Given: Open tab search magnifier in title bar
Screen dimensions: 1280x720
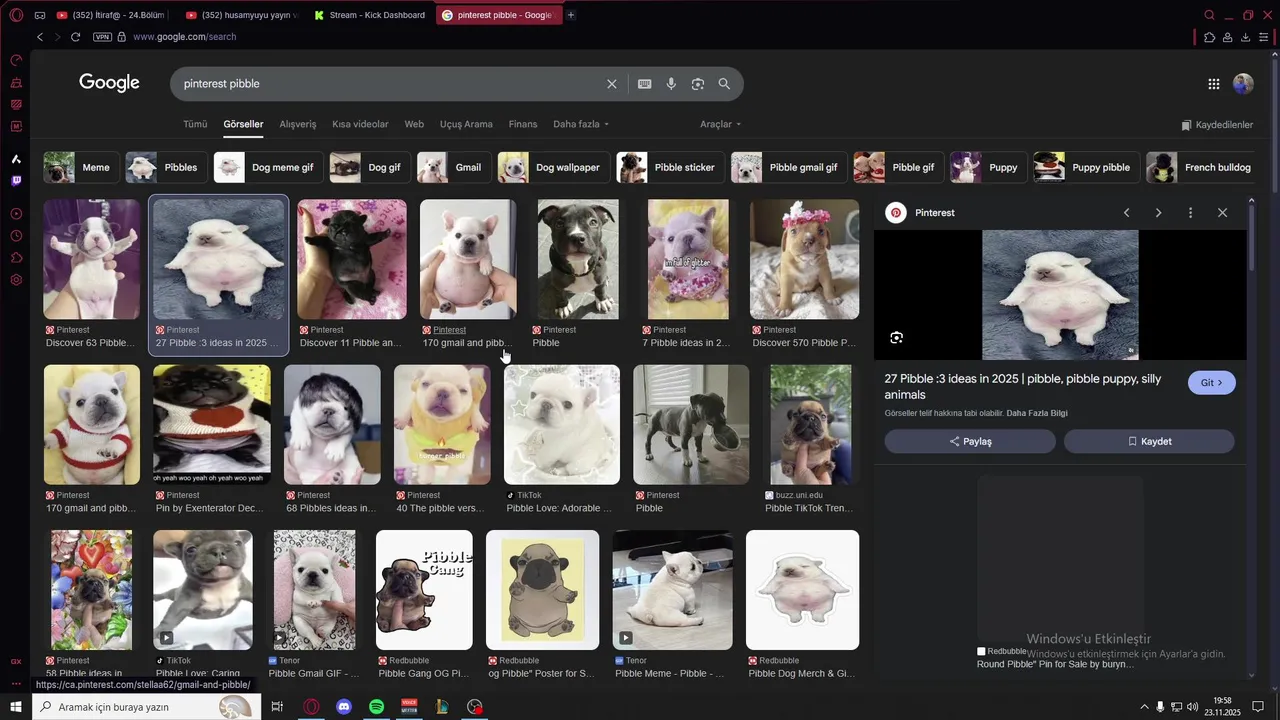Looking at the screenshot, I should [1209, 15].
